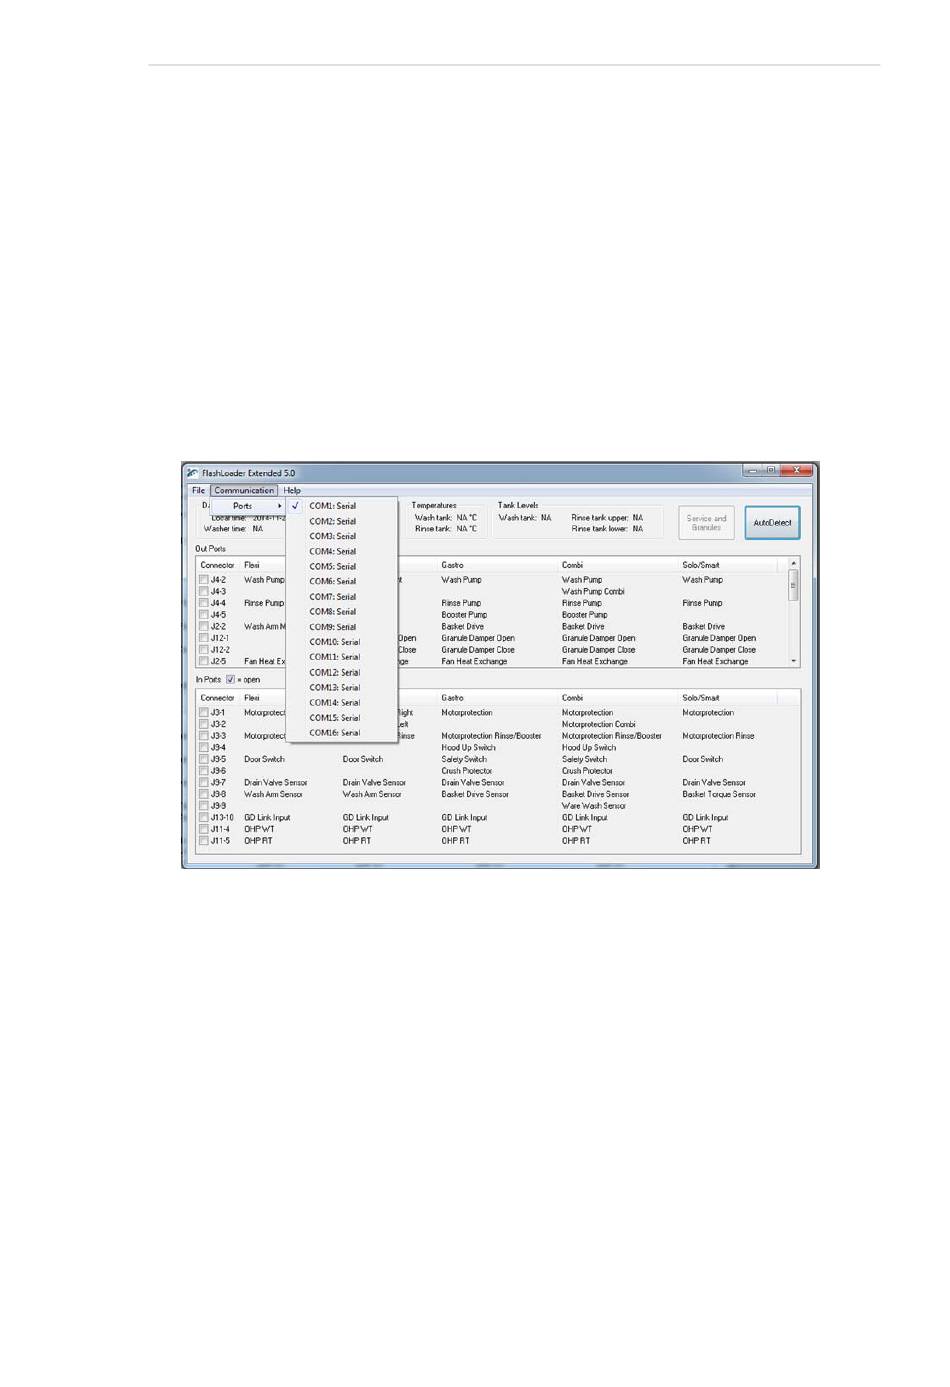Click the AutoDetect button

pos(772,523)
